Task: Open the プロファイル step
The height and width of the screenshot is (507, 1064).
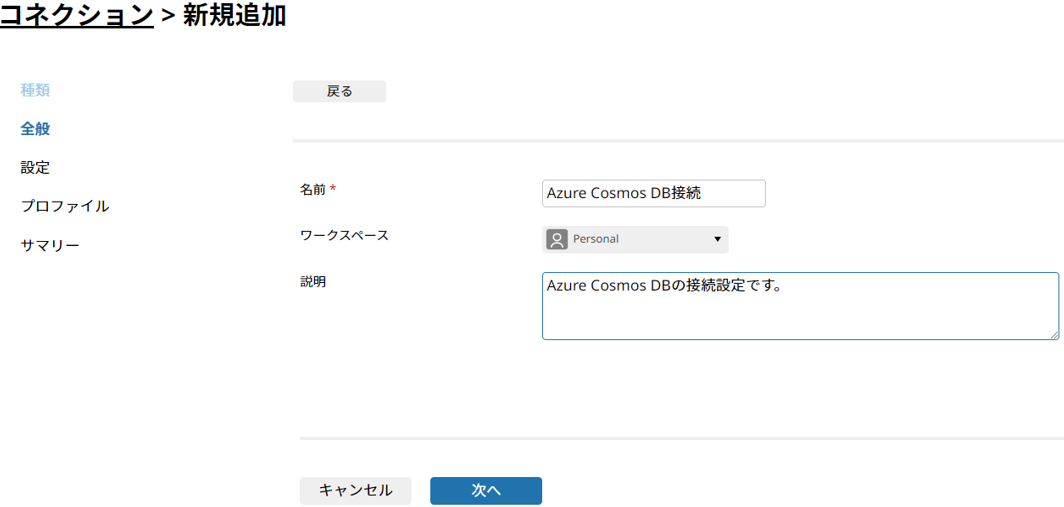Action: (65, 206)
